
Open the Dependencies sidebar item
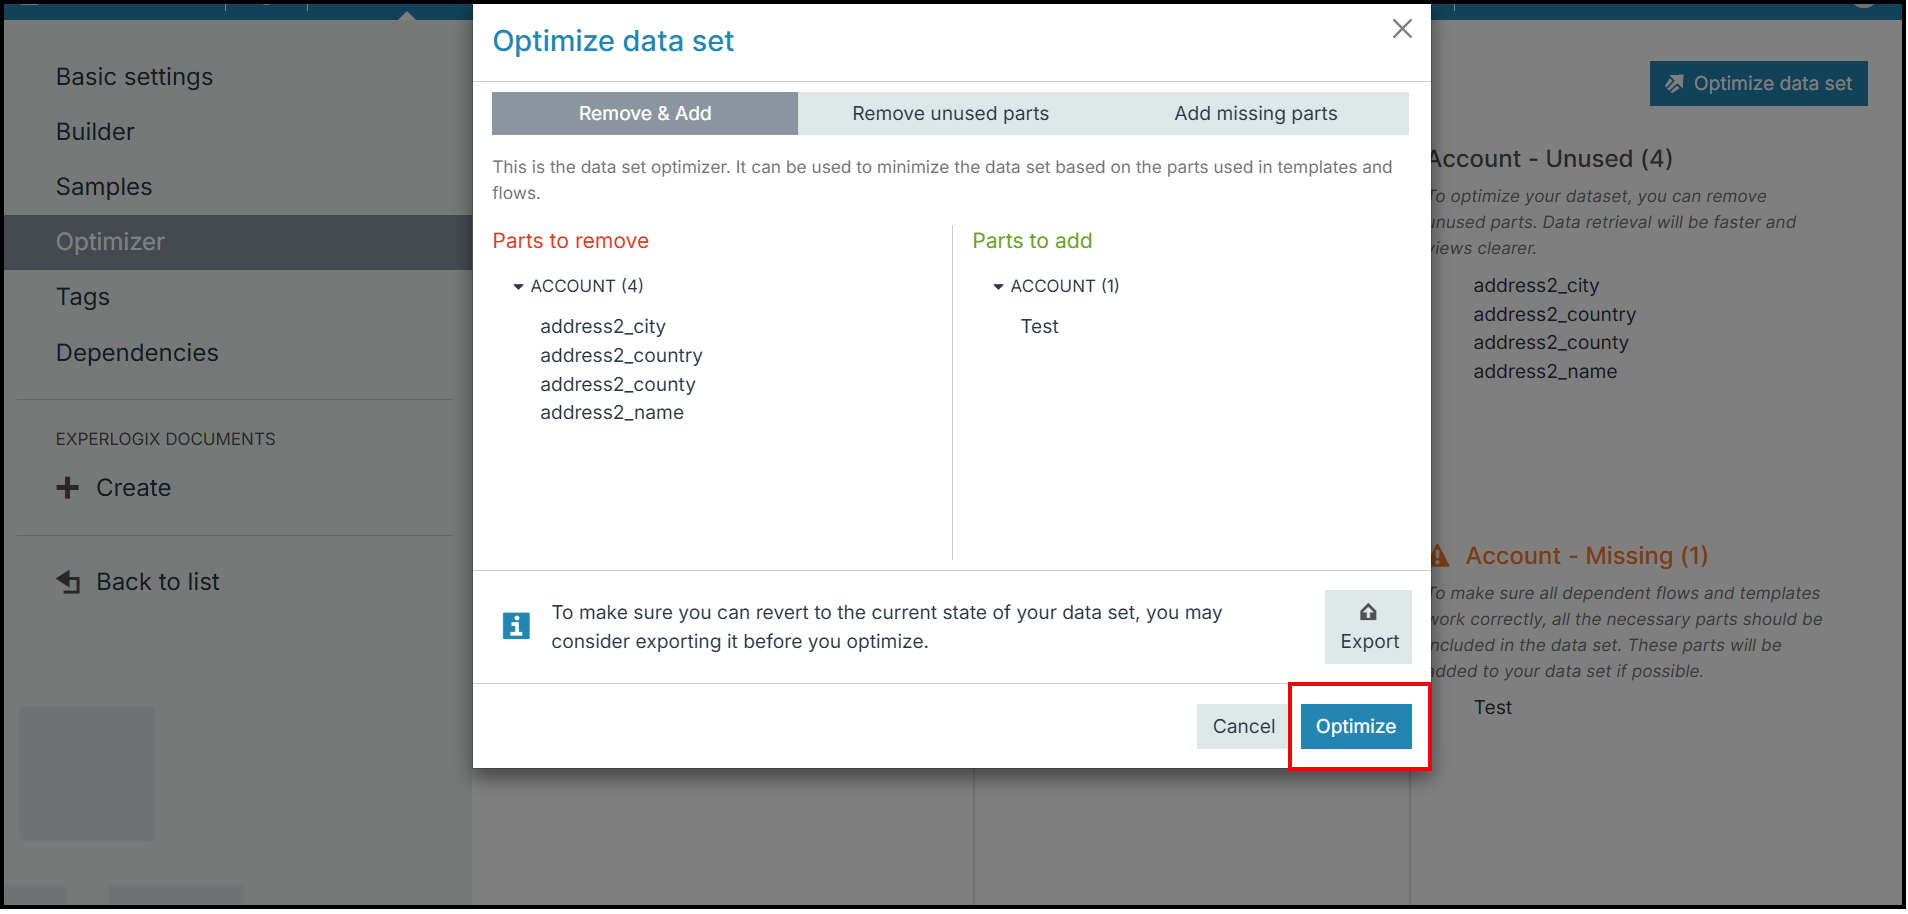[x=137, y=353]
